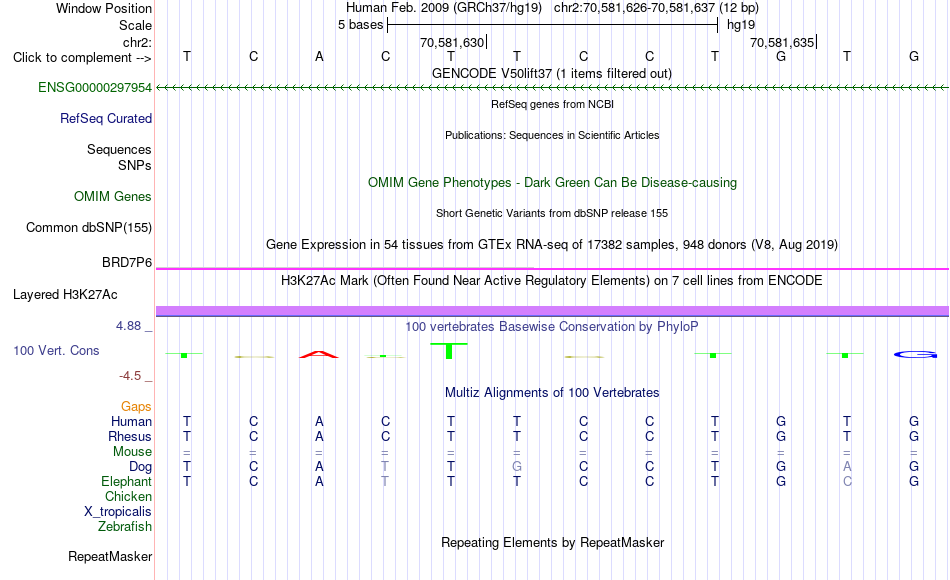Viewport: 950px width, 580px height.
Task: Click the 5 bases scale bar
Action: pos(552,25)
